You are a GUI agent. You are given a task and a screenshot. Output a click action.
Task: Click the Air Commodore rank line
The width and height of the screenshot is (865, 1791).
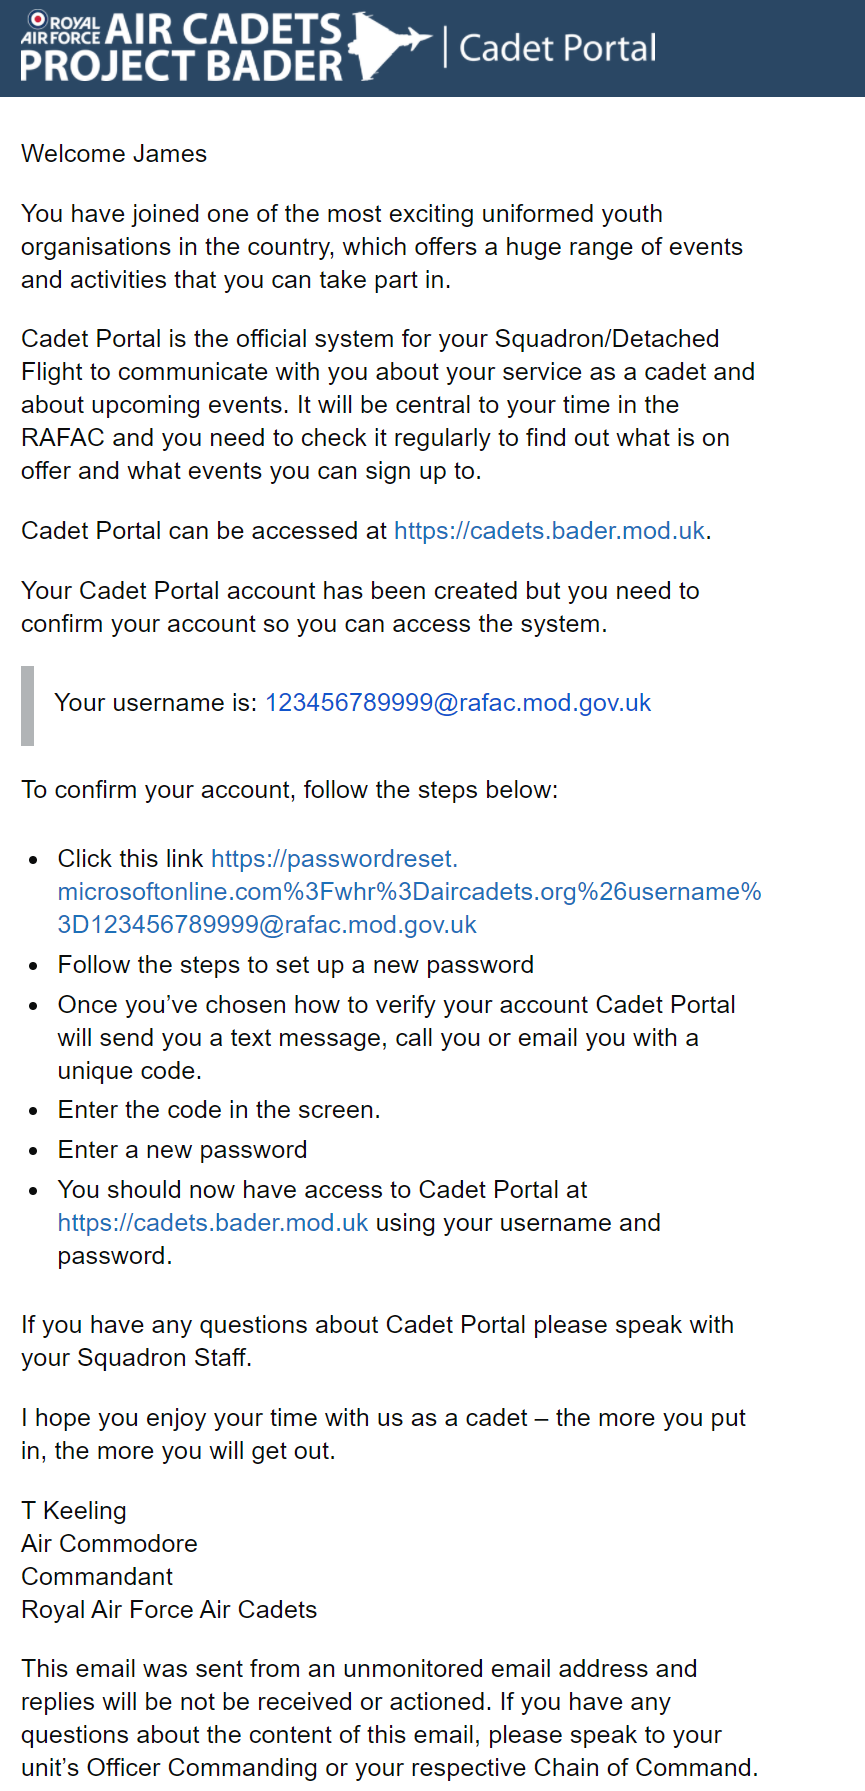click(109, 1544)
